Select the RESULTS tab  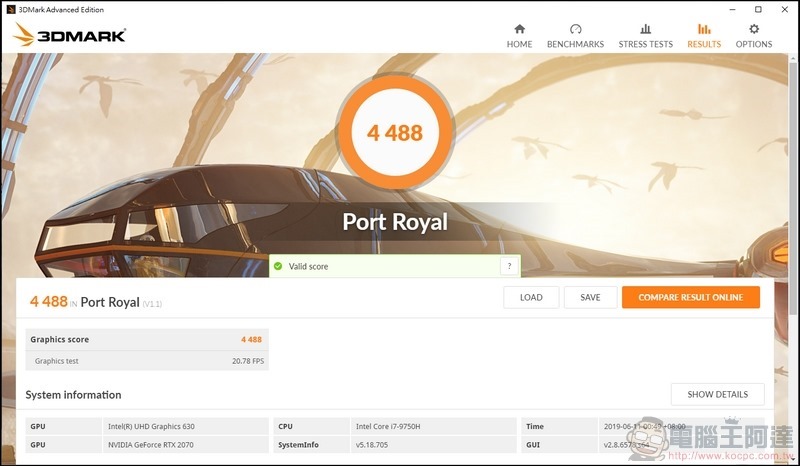[704, 36]
